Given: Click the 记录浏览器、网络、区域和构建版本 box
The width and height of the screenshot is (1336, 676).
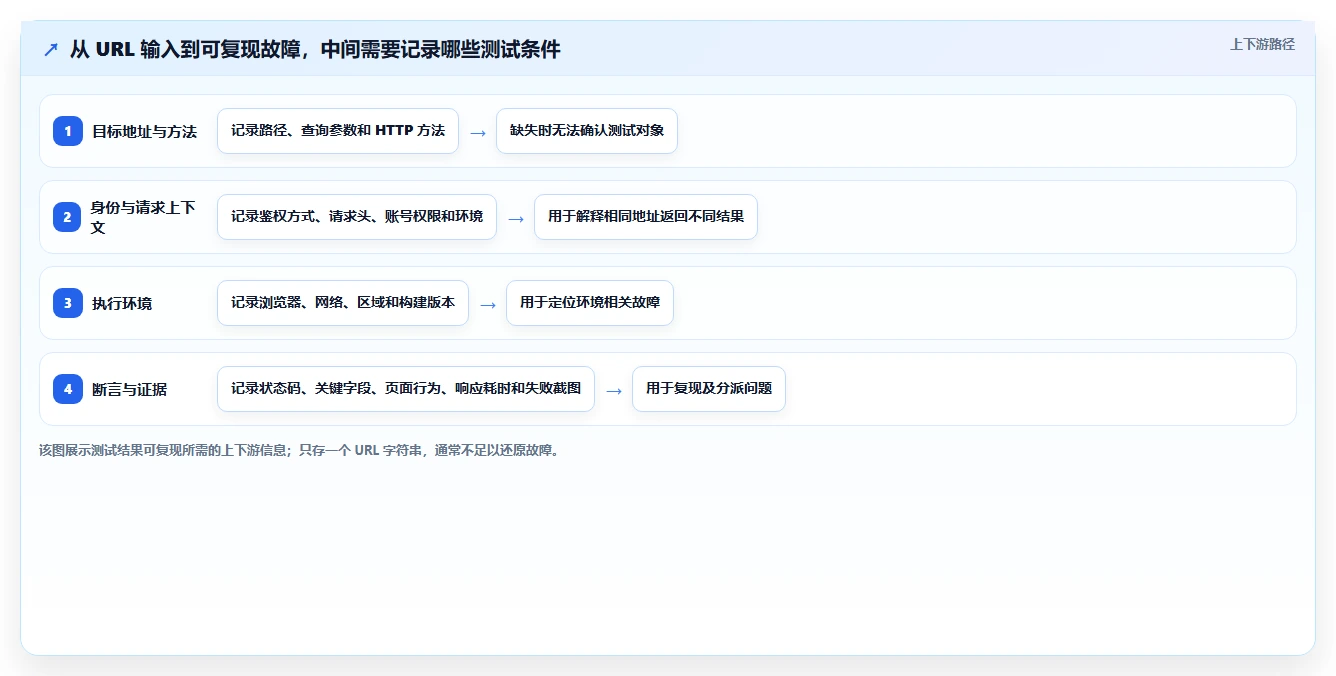Looking at the screenshot, I should pos(343,303).
